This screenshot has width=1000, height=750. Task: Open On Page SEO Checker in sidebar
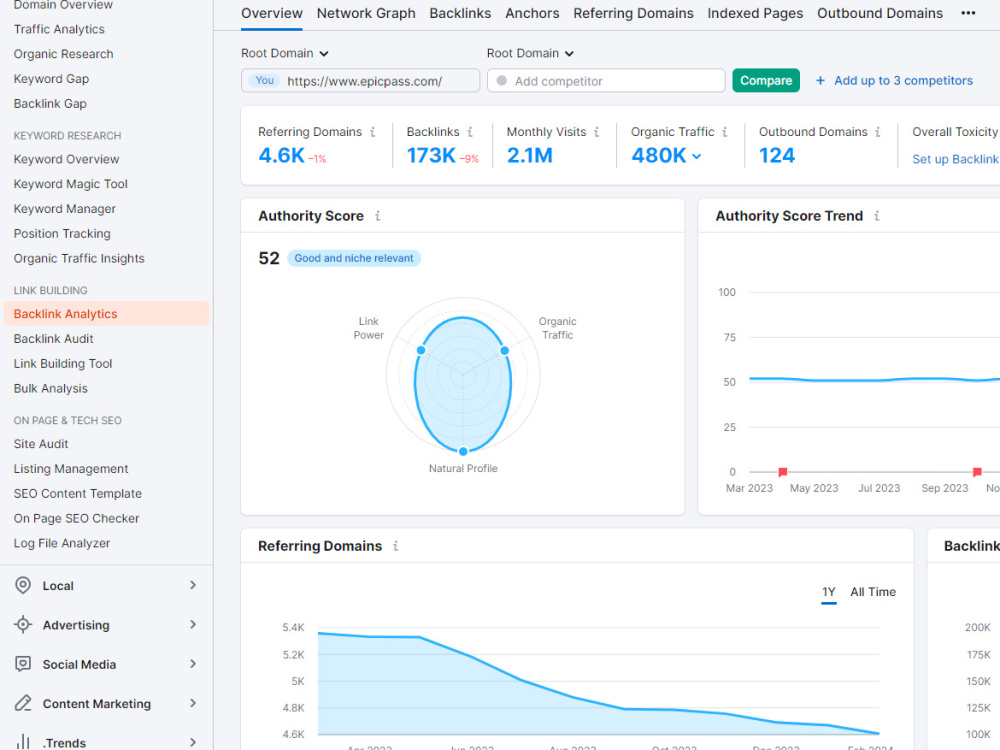pos(77,518)
